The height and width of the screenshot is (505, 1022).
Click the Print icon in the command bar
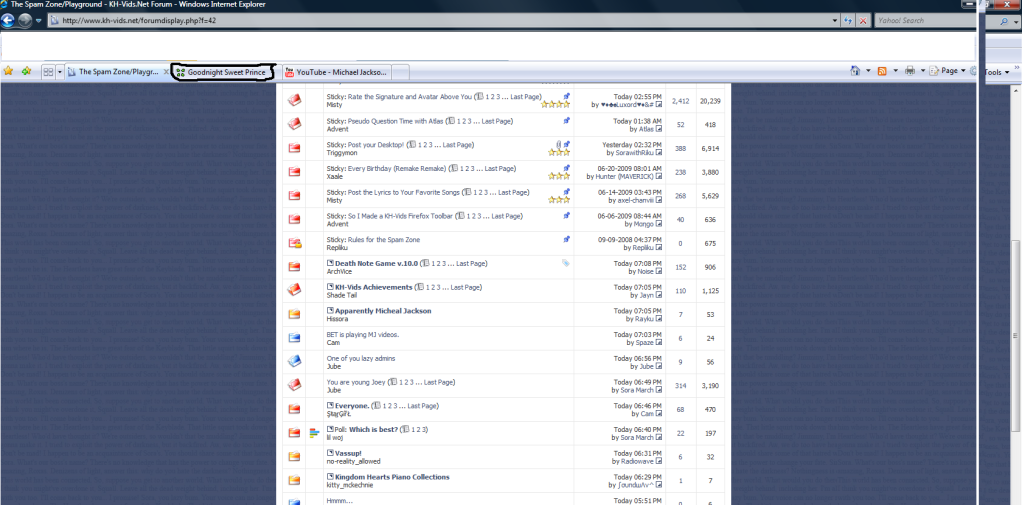[x=911, y=70]
